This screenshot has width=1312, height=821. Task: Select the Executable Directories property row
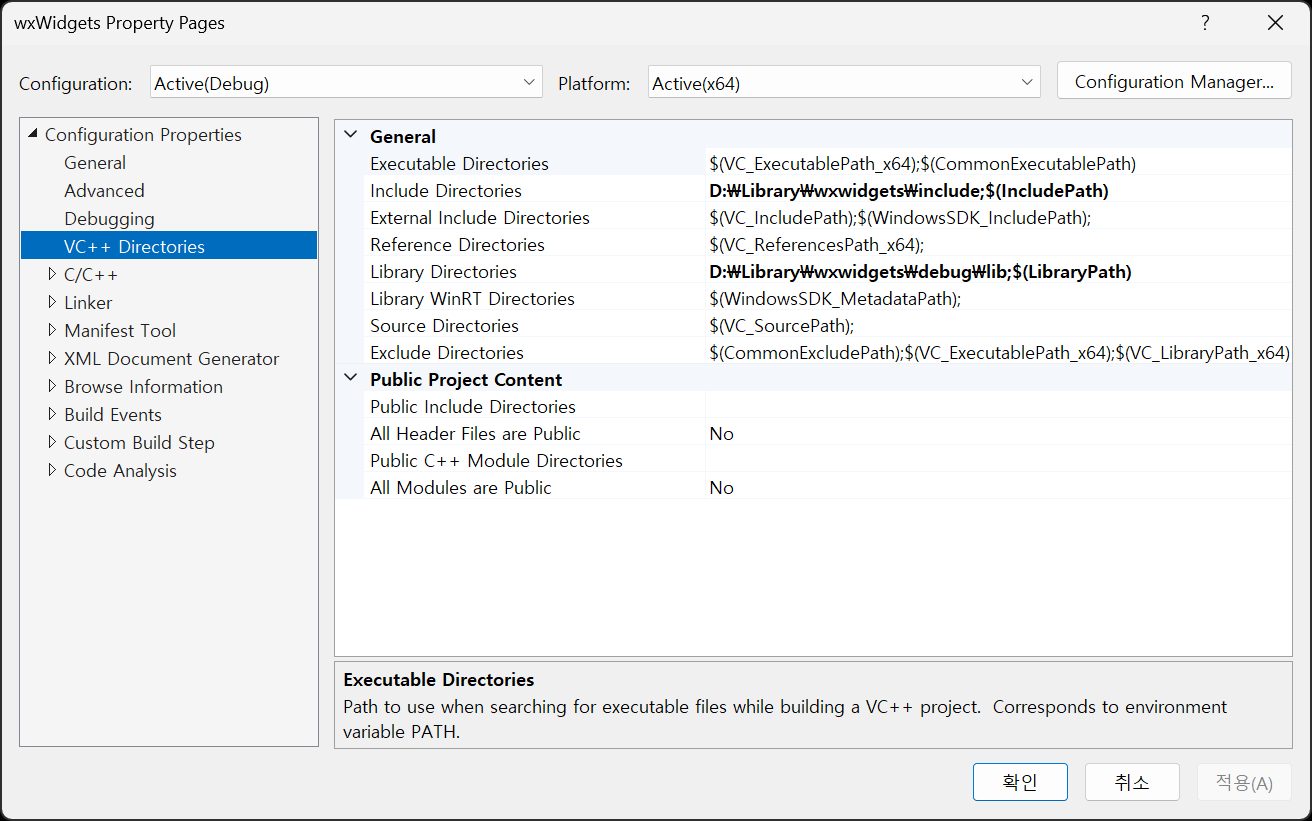tap(827, 163)
